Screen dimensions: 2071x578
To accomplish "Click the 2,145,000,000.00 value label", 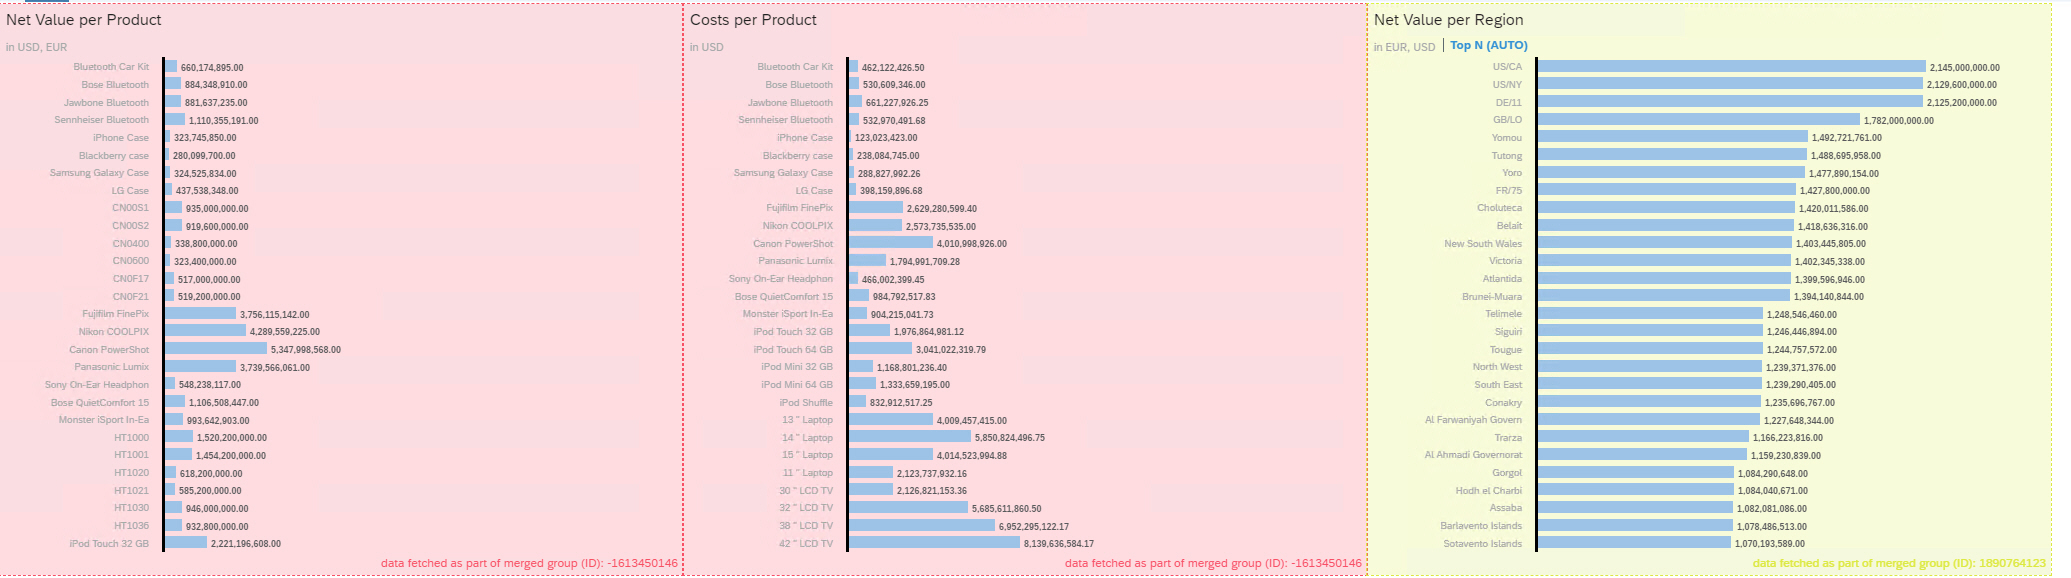I will [1964, 68].
